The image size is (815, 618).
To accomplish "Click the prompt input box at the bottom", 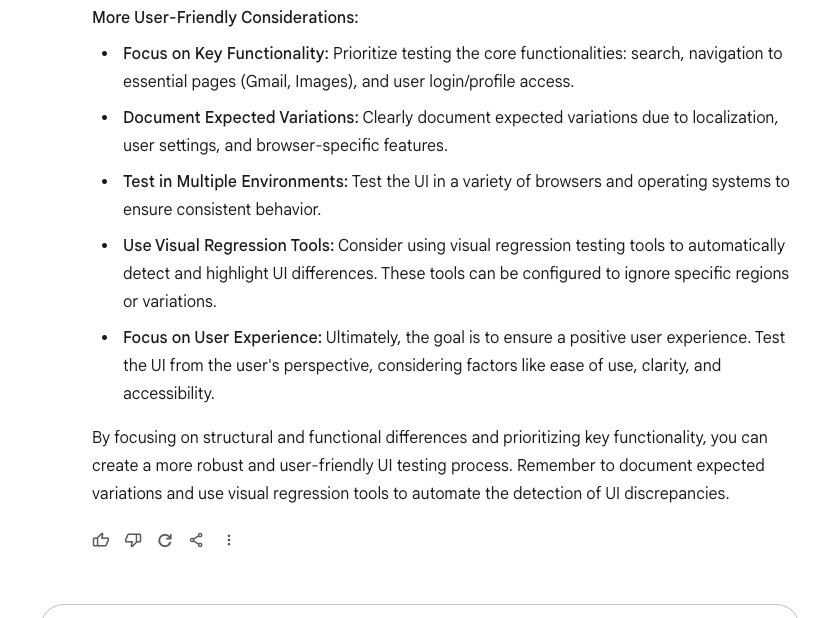I will coord(420,611).
